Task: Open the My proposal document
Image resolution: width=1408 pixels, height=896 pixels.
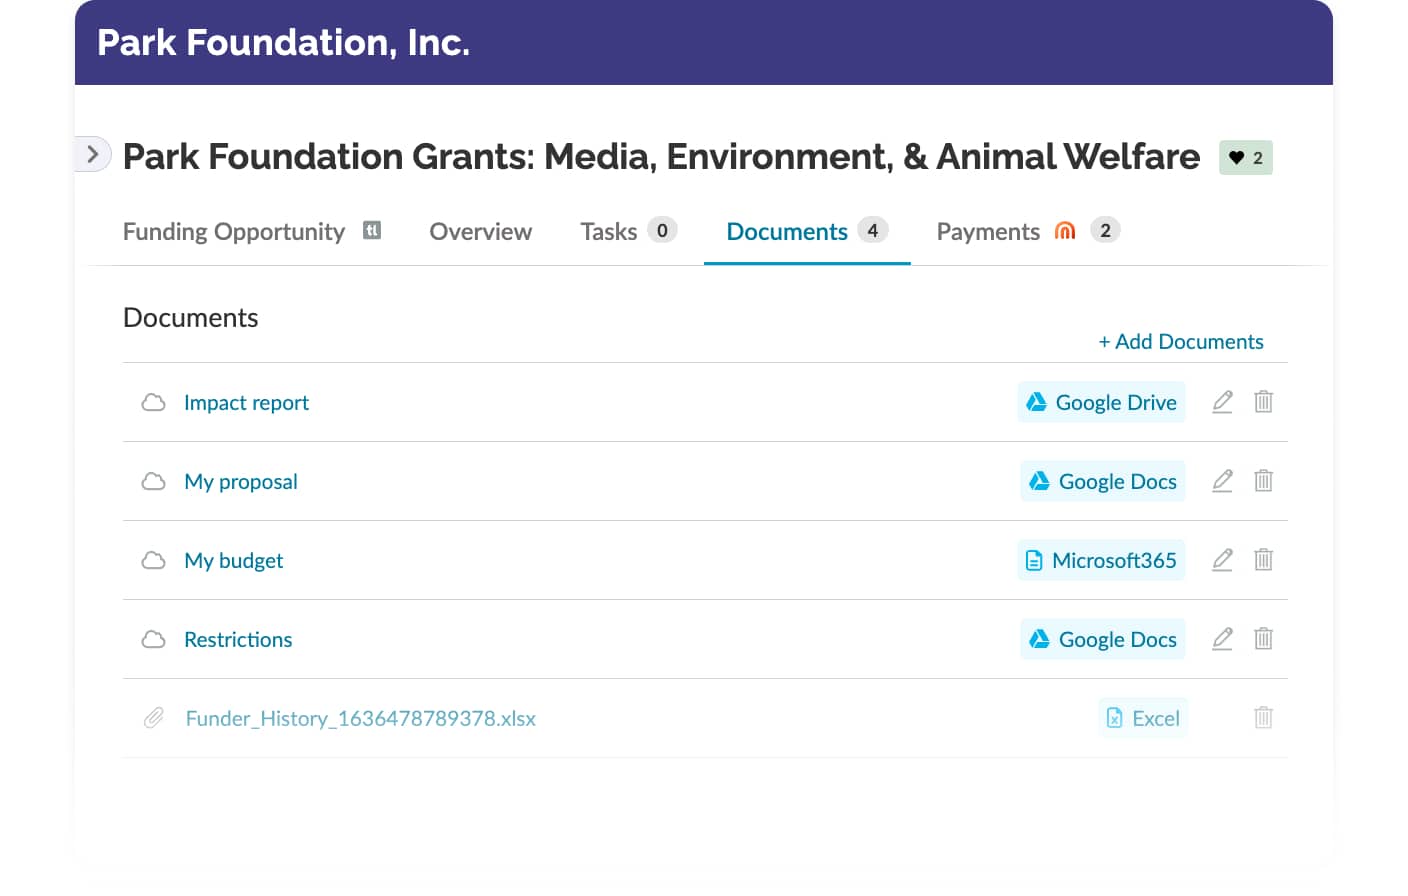Action: pos(241,481)
